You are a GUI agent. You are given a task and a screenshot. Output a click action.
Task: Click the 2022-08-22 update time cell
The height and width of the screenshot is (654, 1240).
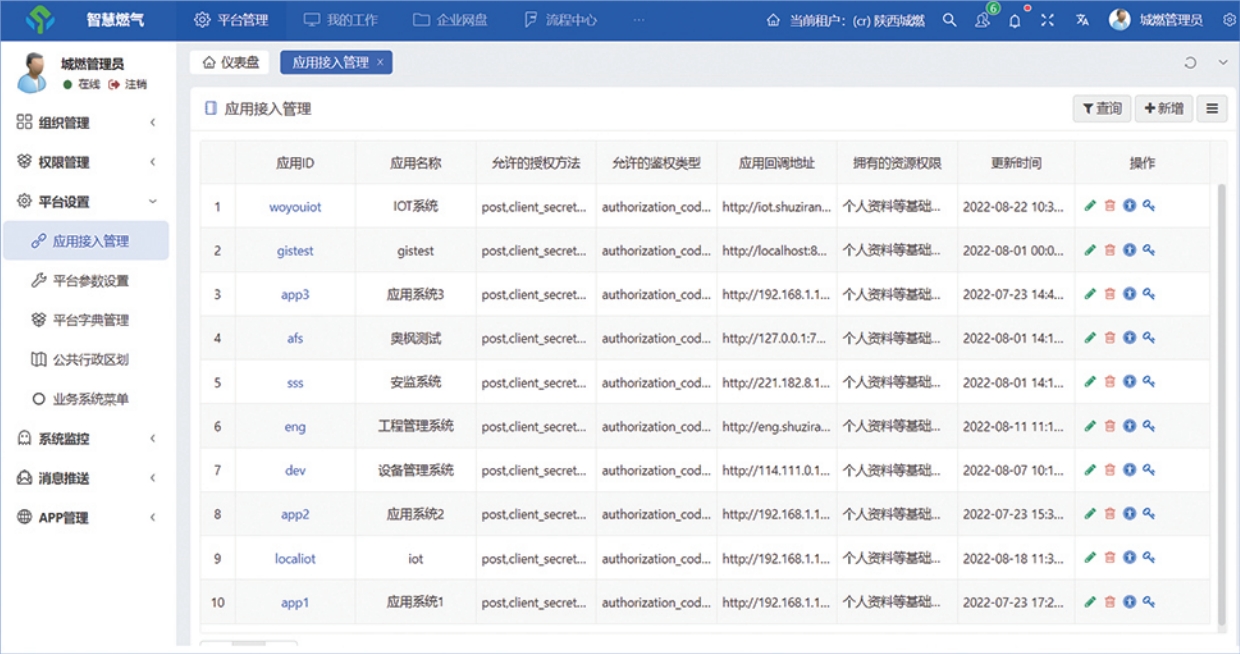[x=1016, y=207]
